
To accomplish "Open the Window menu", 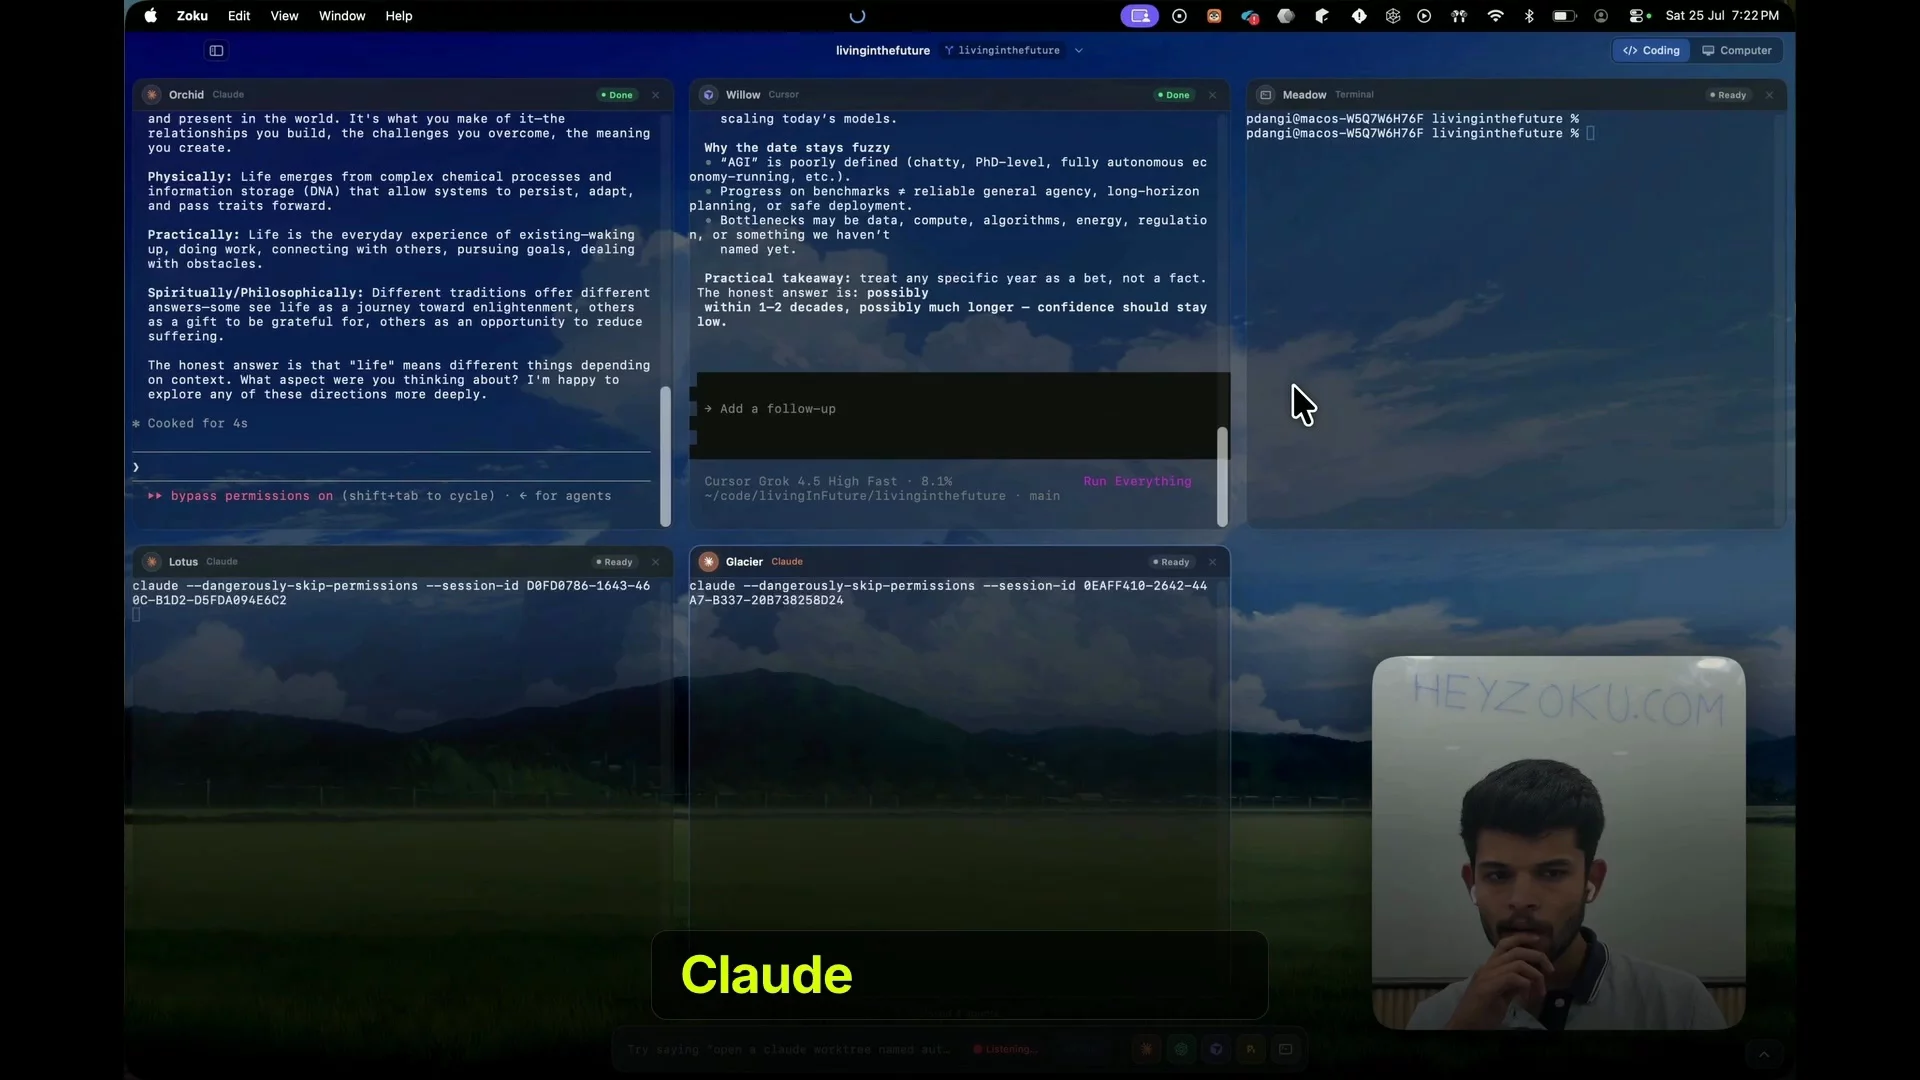I will pyautogui.click(x=342, y=16).
